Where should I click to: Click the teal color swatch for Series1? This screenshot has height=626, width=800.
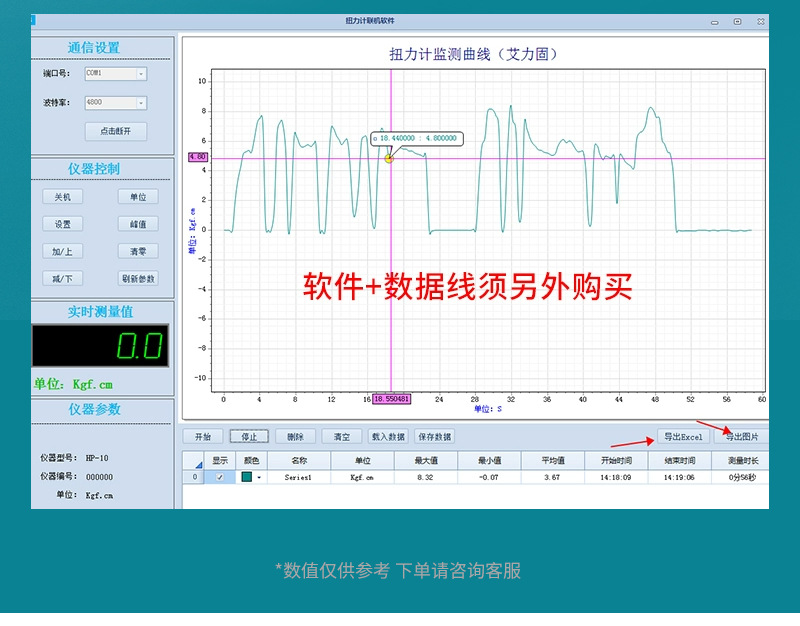click(246, 477)
